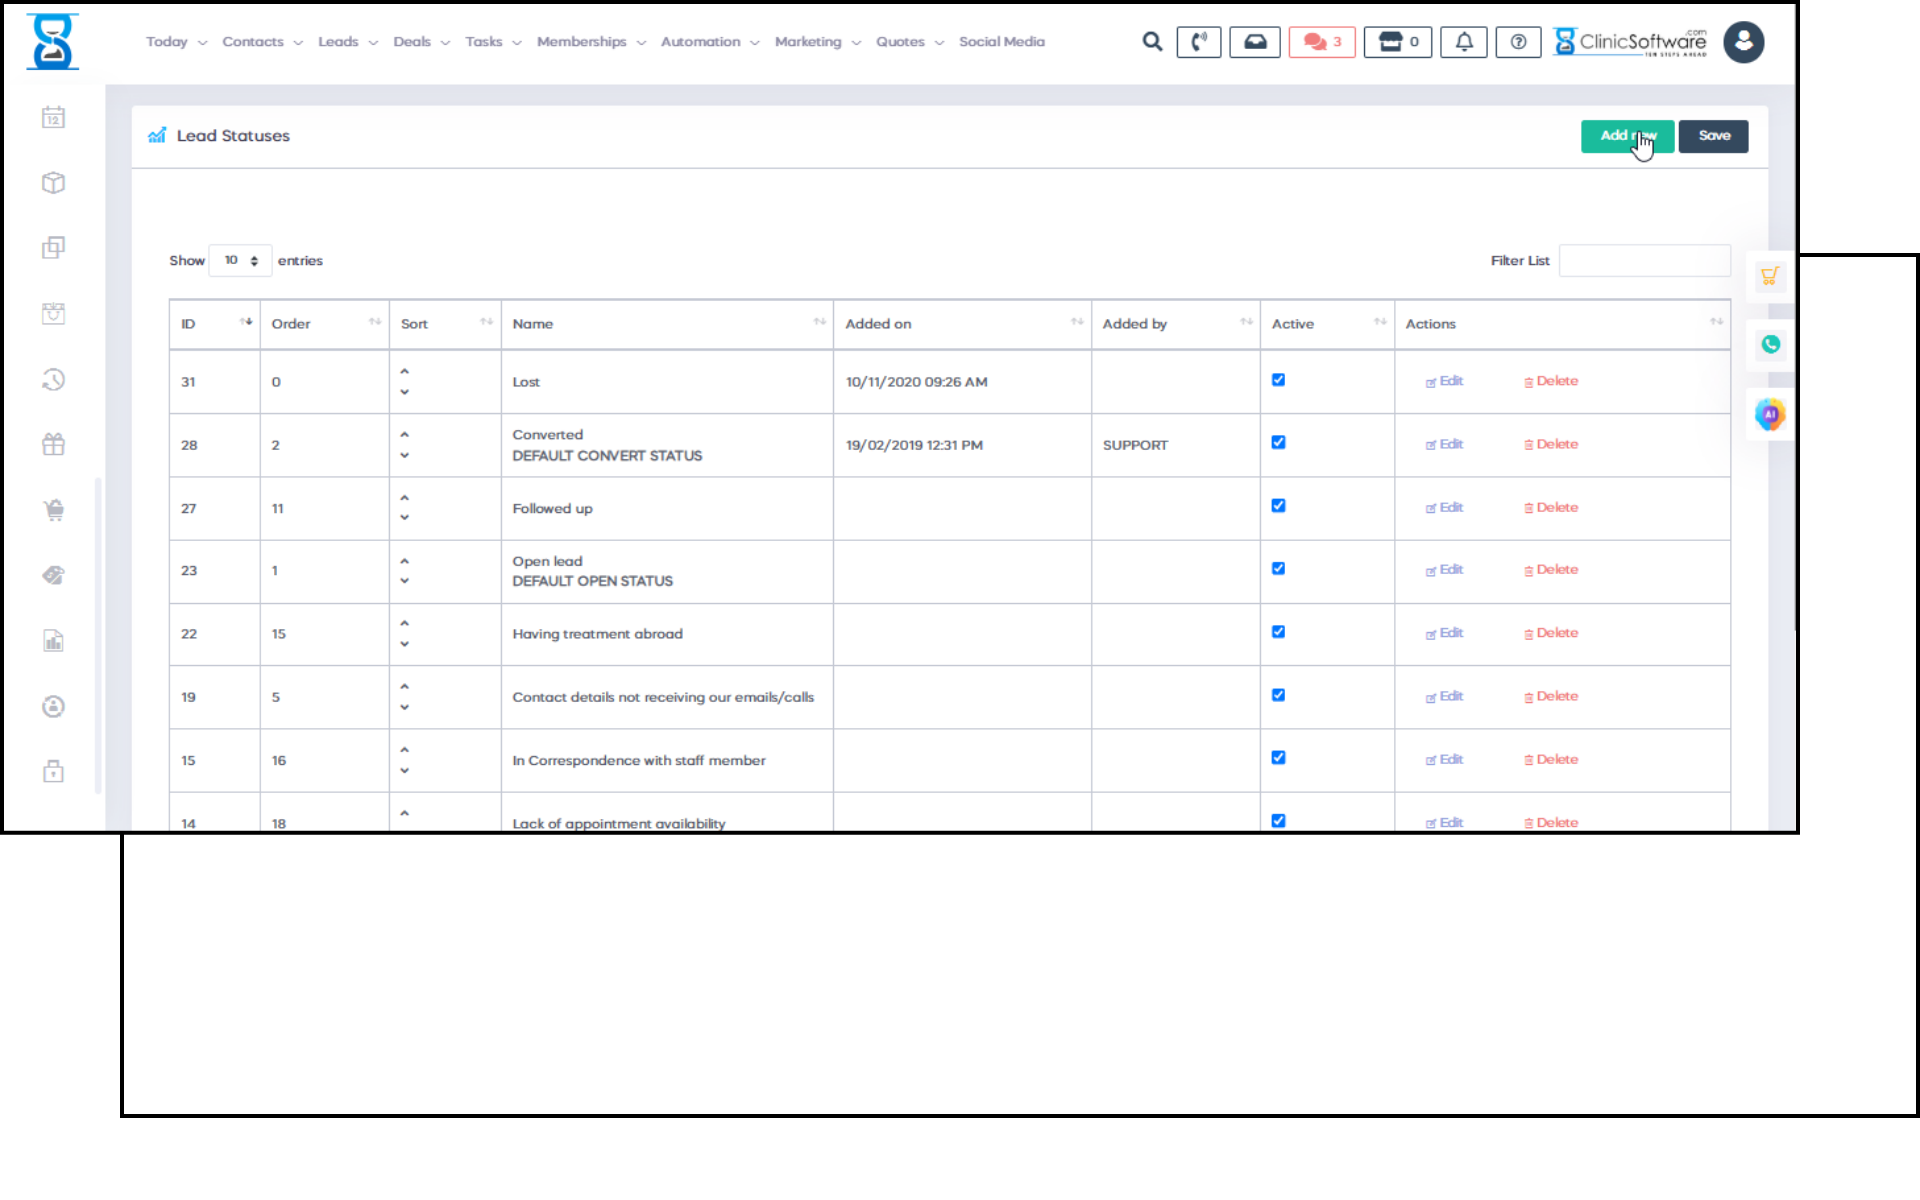The width and height of the screenshot is (1920, 1200).
Task: Expand the Automation menu dropdown
Action: click(x=709, y=42)
